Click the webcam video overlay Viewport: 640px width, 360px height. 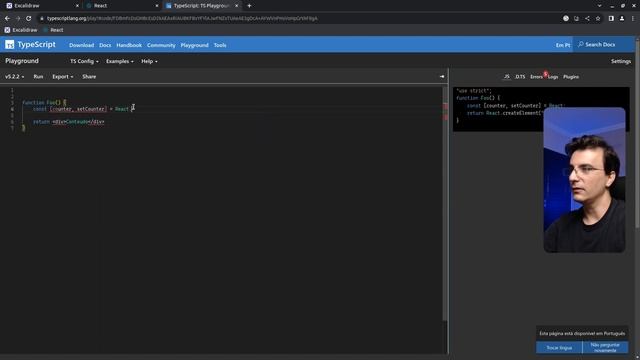(x=584, y=180)
